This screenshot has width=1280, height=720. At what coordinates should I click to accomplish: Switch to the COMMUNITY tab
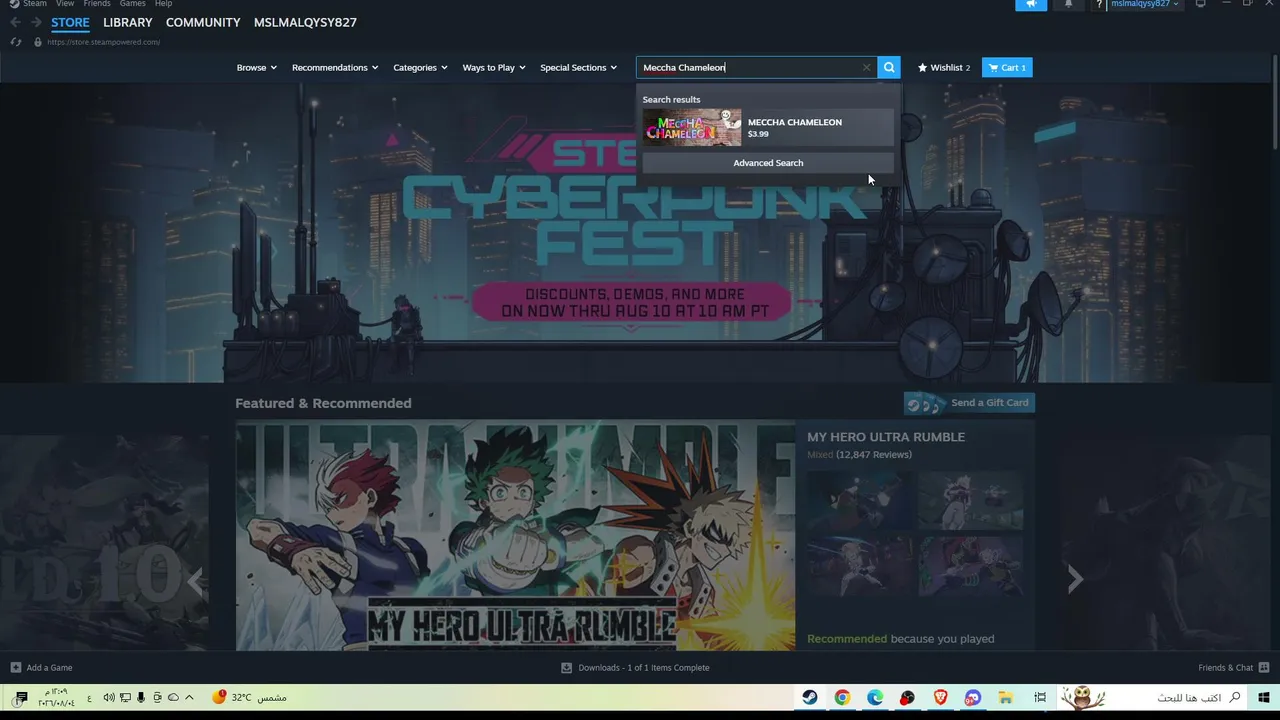coord(203,22)
